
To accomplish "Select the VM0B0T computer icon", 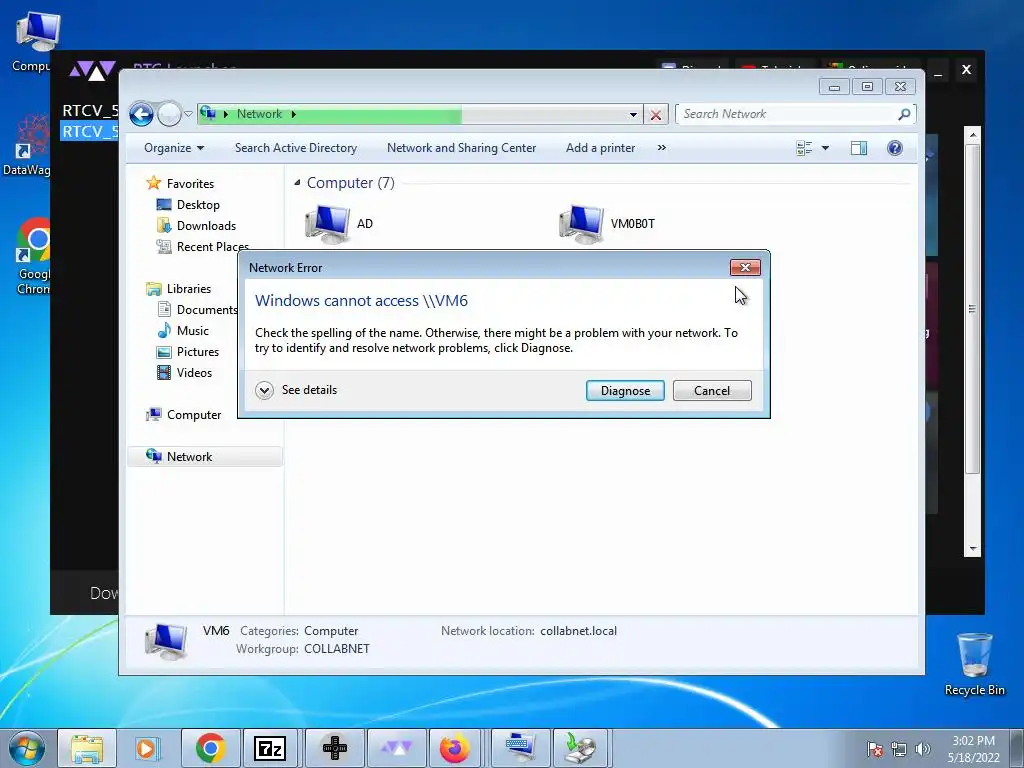I will [x=581, y=223].
